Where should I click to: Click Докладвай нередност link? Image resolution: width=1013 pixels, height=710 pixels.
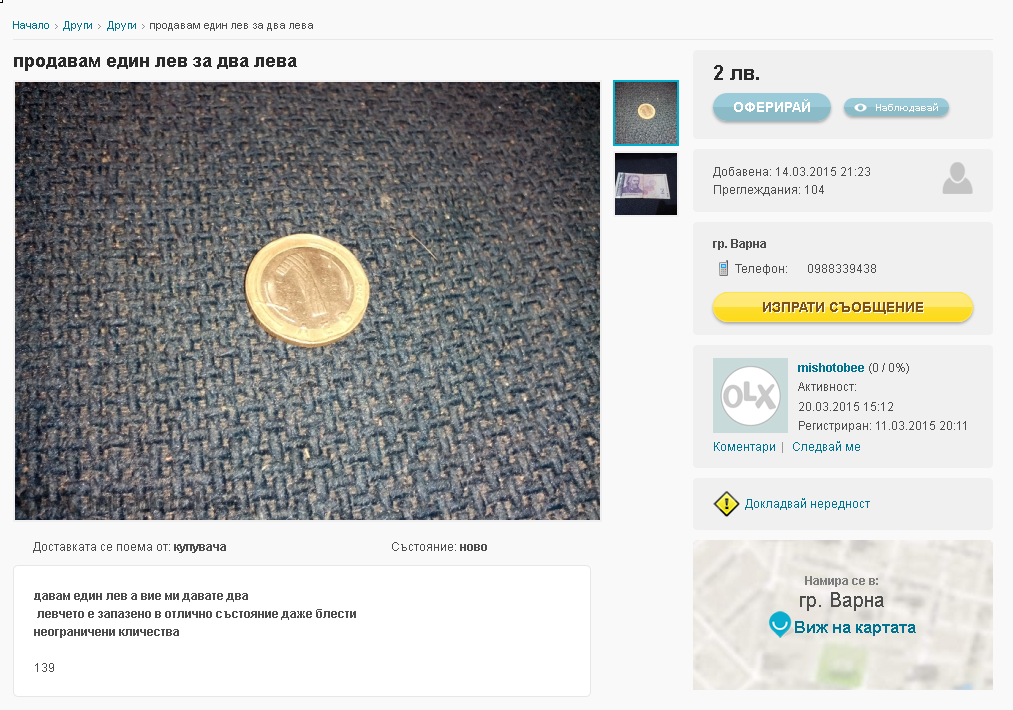point(808,504)
